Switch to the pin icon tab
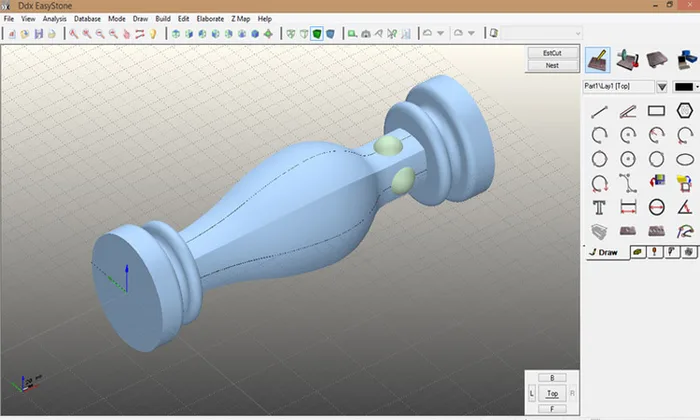Screen dimensions: 700x420 (x=654, y=252)
